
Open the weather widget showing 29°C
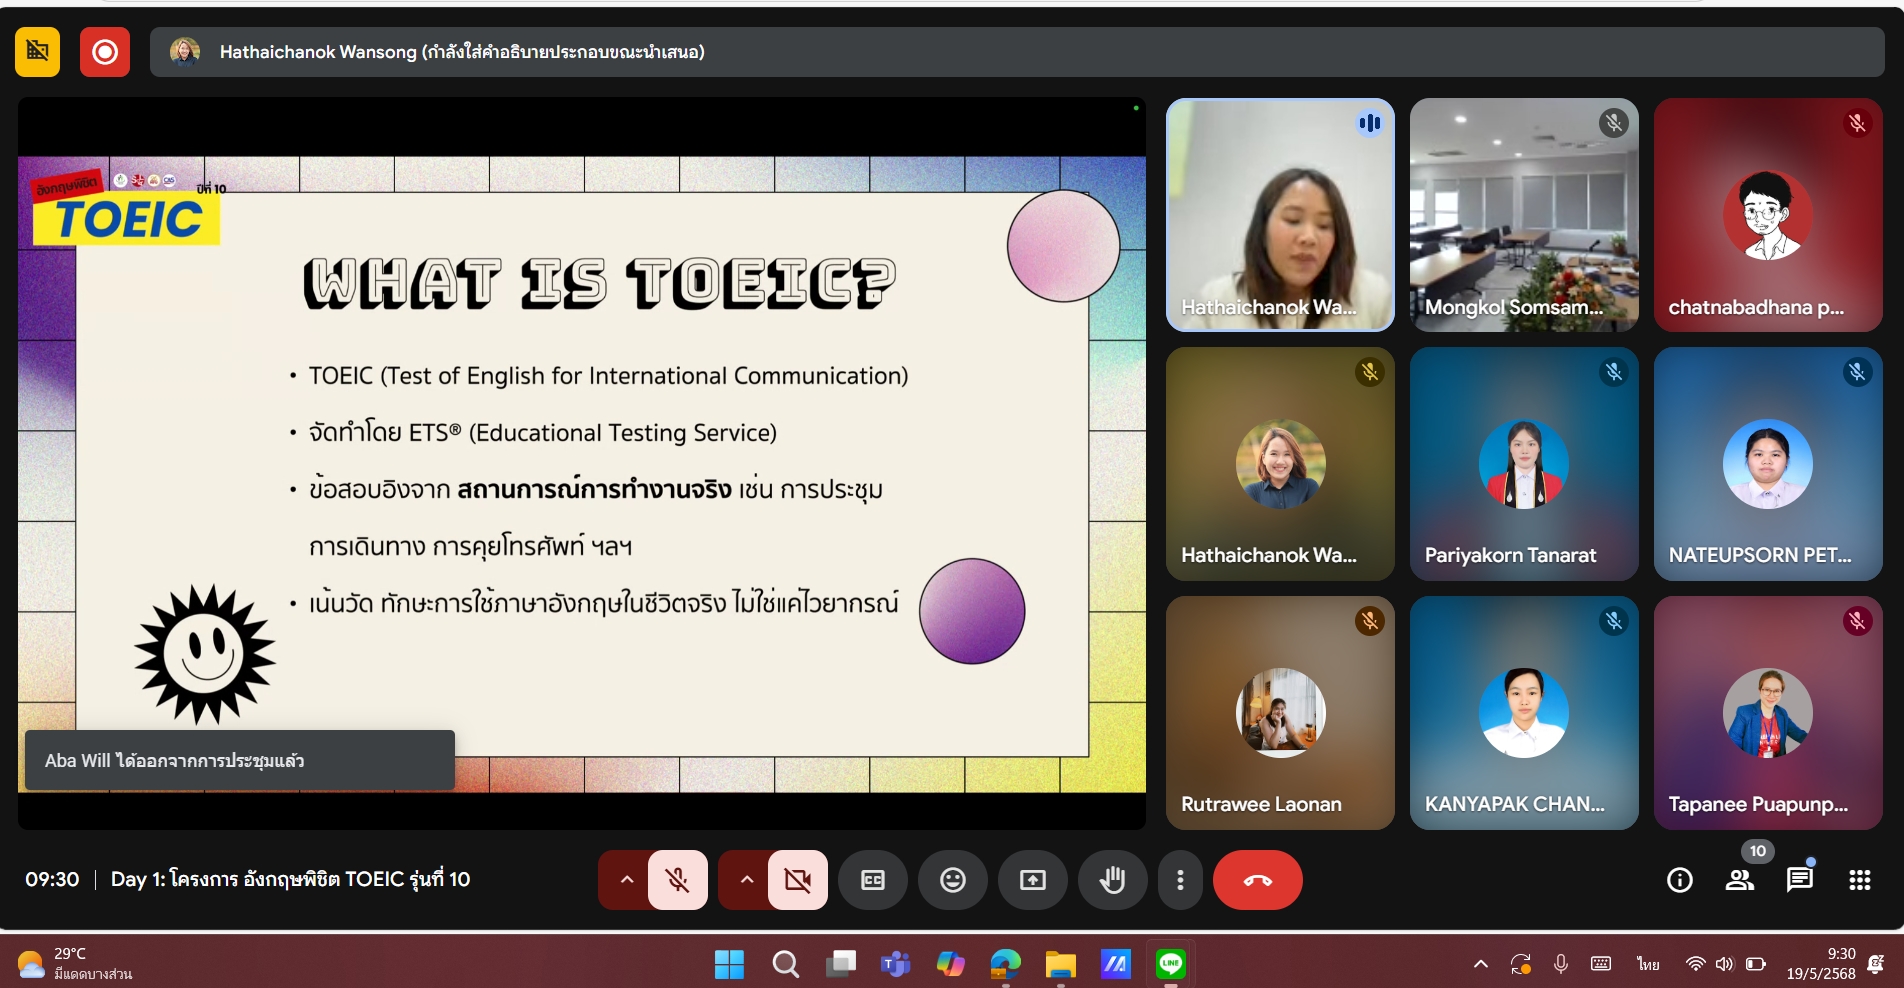[x=75, y=964]
